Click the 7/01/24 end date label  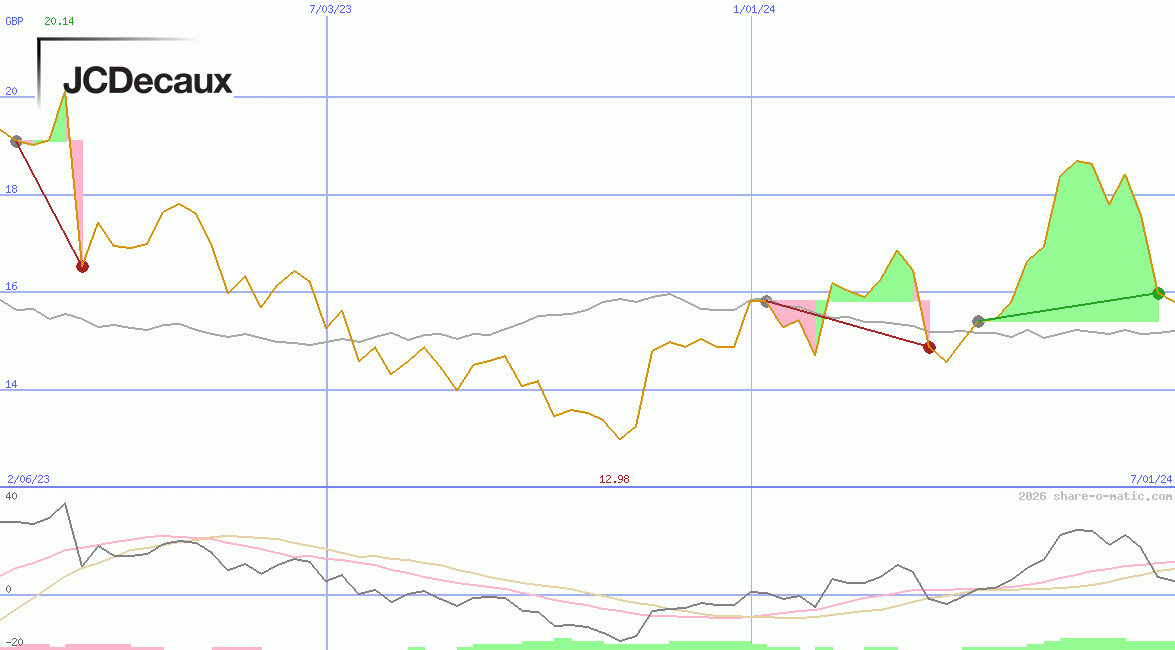pos(1150,480)
